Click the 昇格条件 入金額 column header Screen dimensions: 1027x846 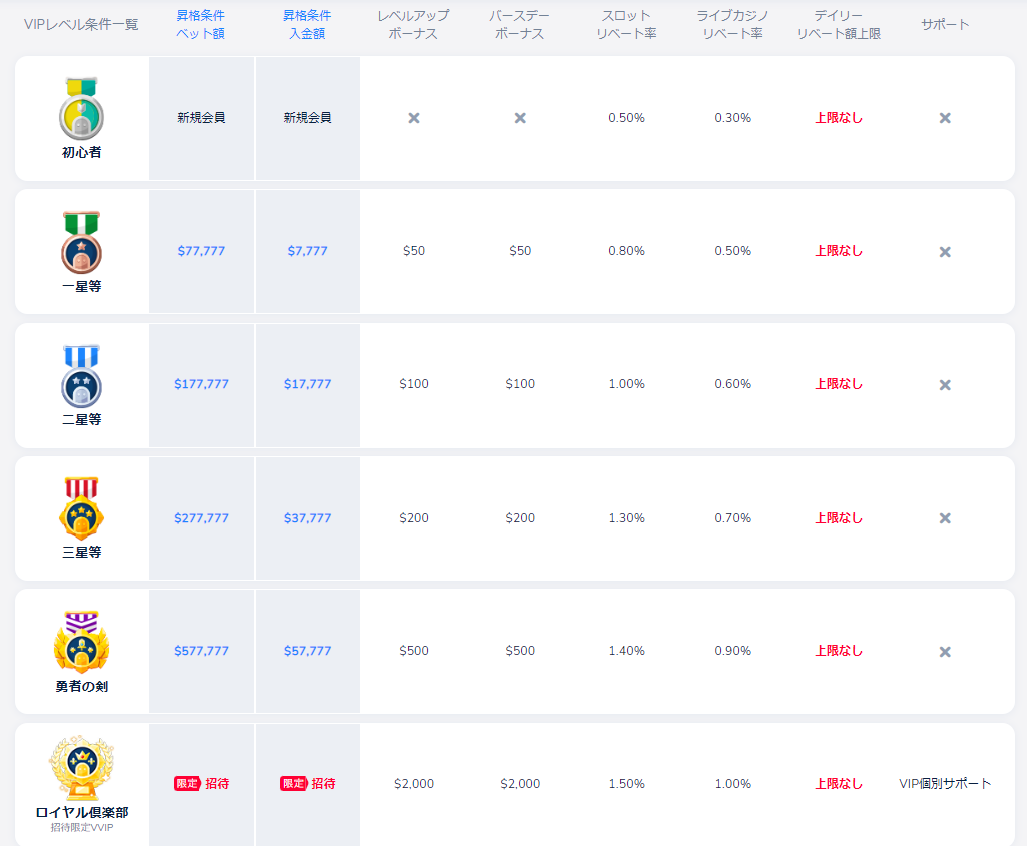tap(307, 24)
